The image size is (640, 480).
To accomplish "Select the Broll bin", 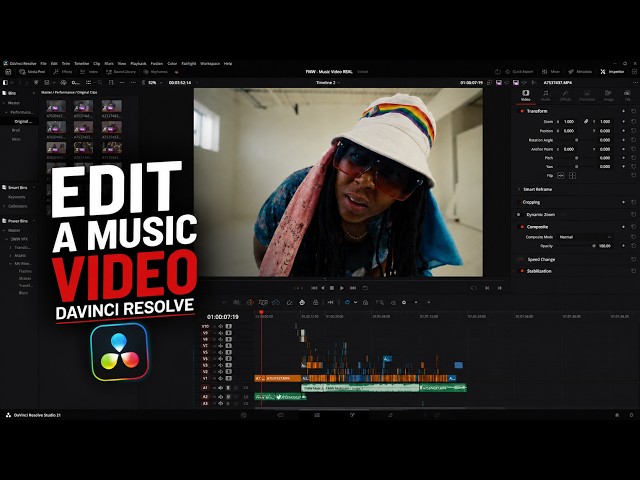I will point(16,130).
